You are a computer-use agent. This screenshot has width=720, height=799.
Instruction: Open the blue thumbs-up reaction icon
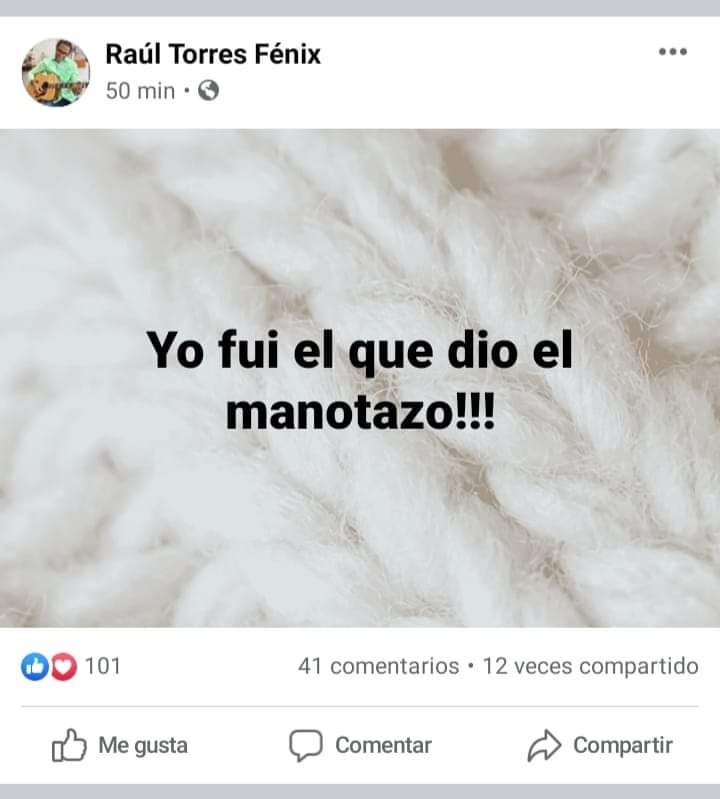[x=35, y=667]
